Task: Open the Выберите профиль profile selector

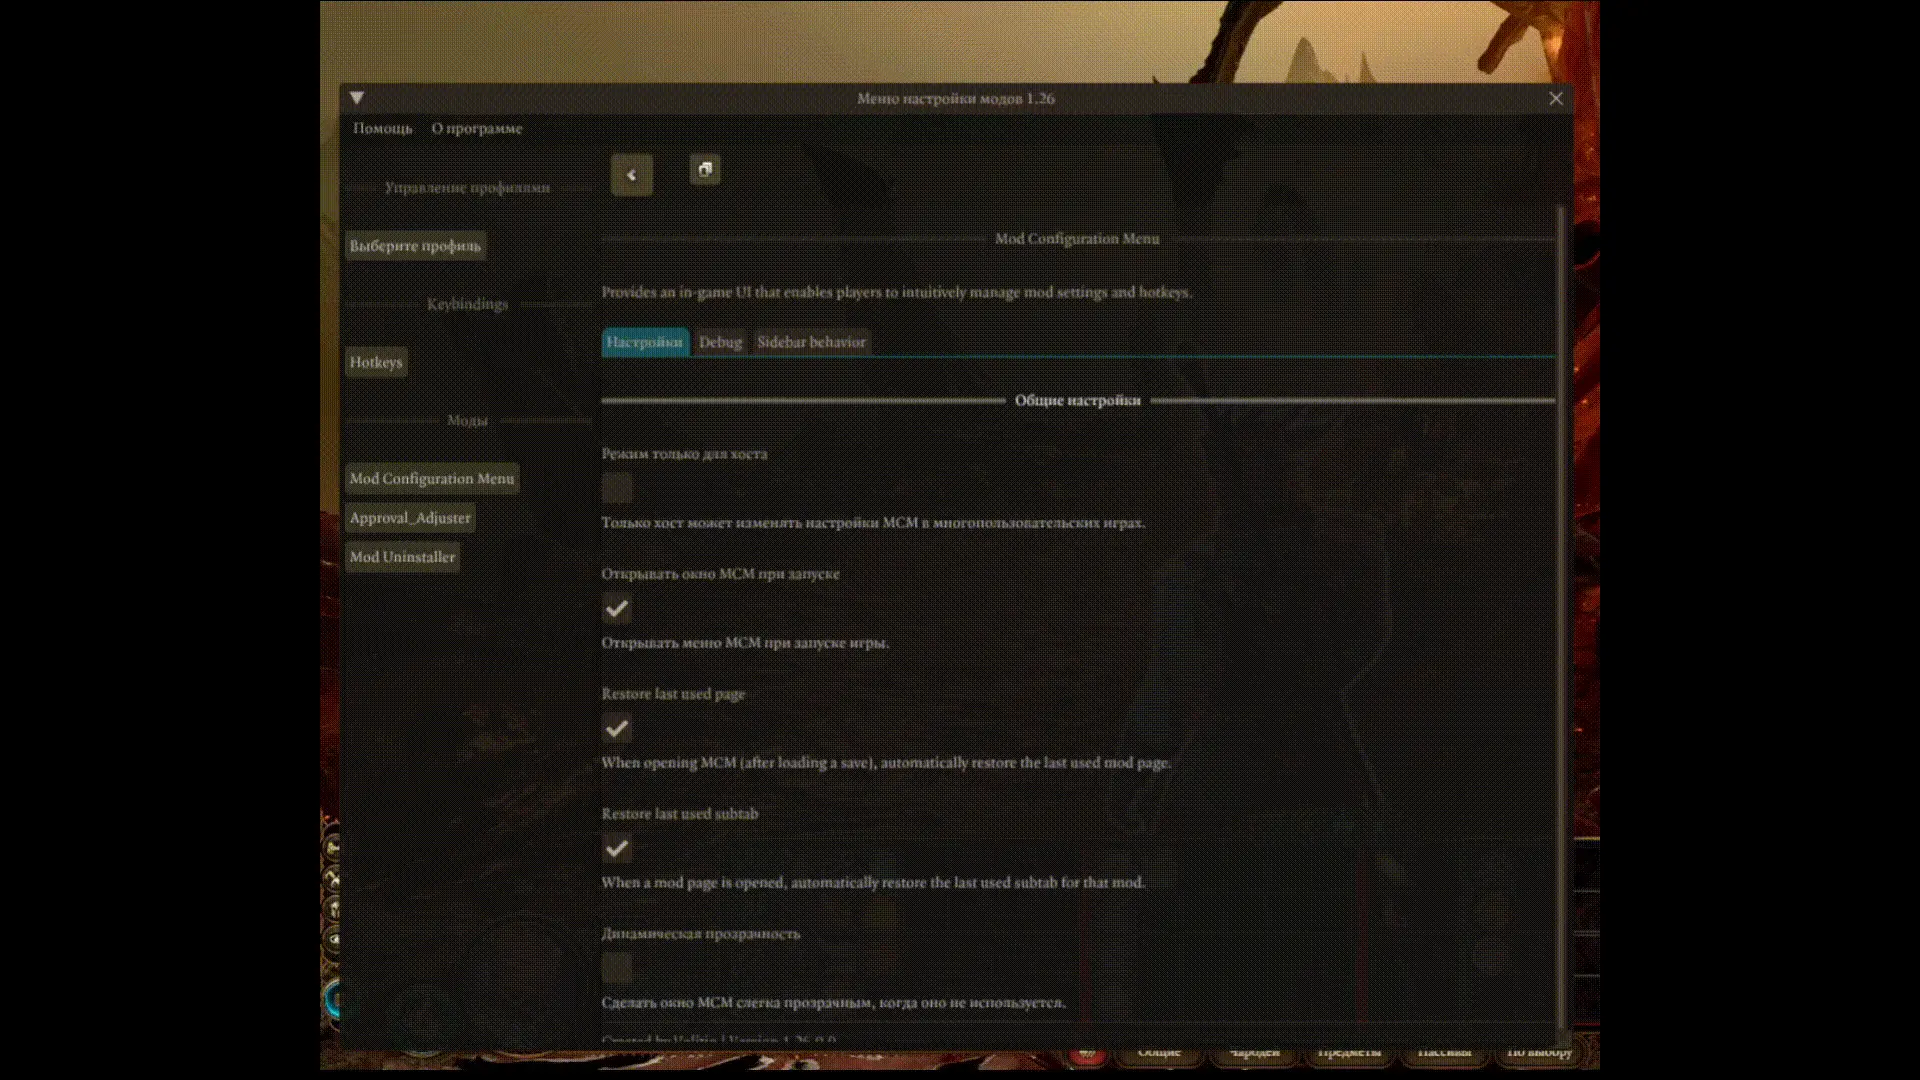Action: tap(415, 246)
